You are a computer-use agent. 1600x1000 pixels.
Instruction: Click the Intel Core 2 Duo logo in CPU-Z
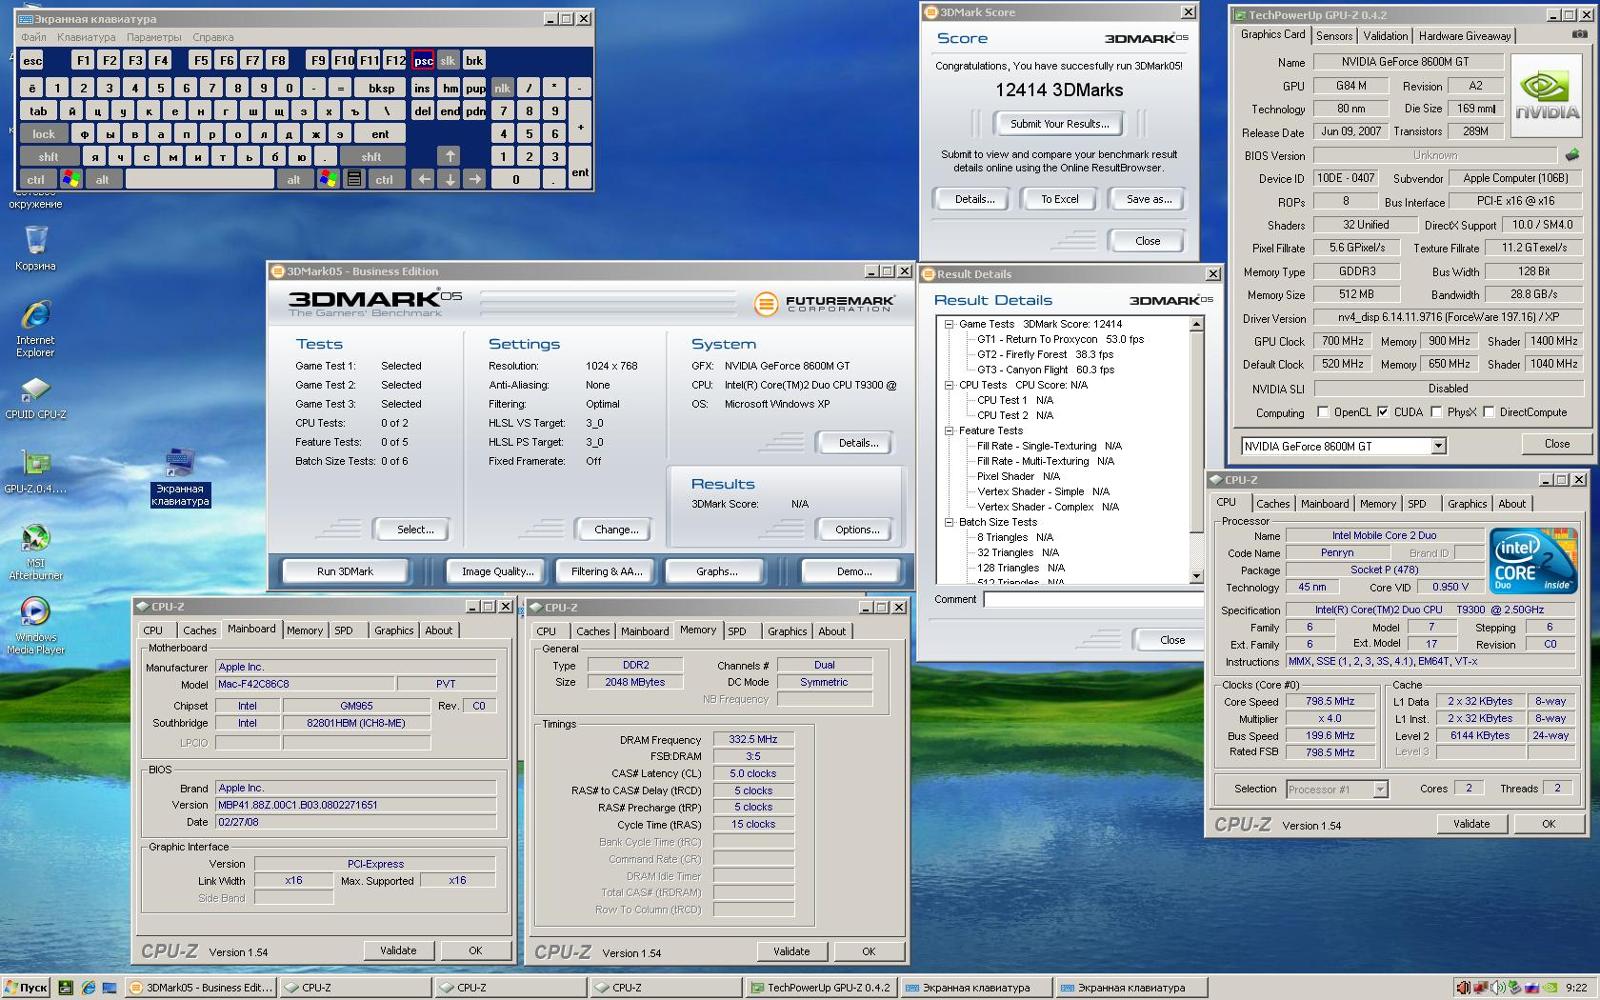click(x=1533, y=560)
